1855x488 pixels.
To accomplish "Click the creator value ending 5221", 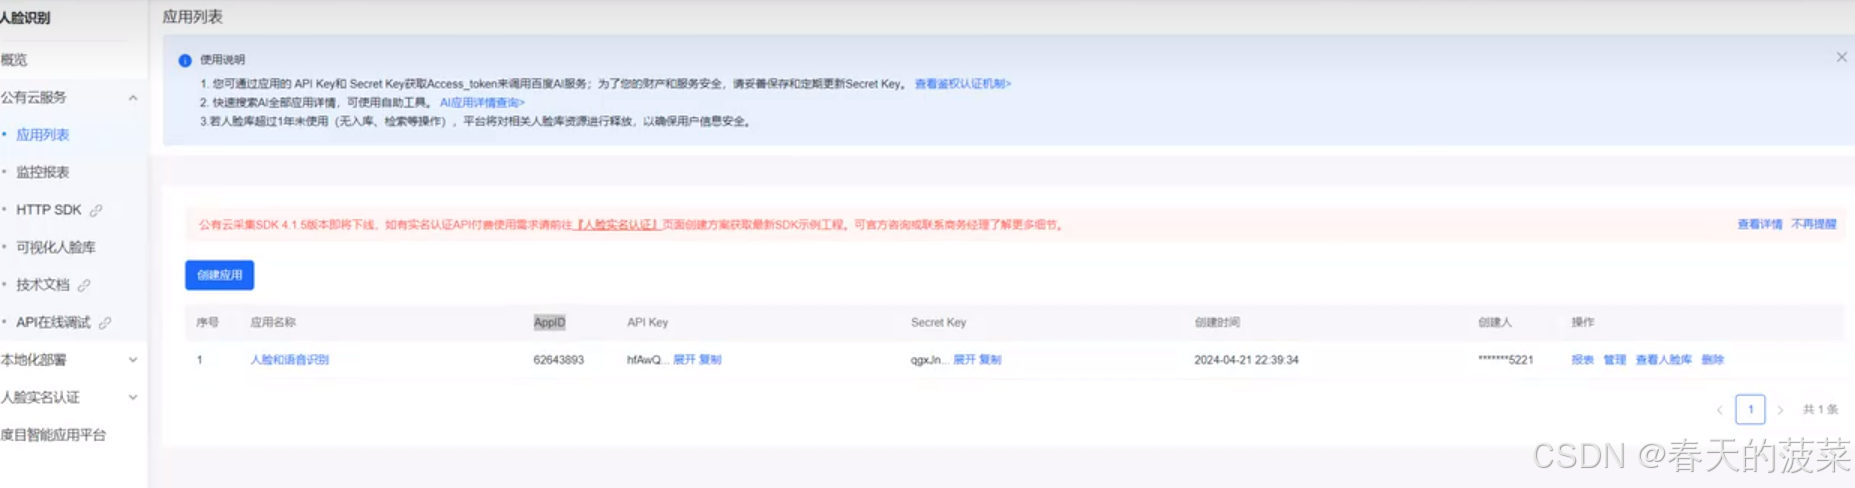I will click(x=1505, y=360).
